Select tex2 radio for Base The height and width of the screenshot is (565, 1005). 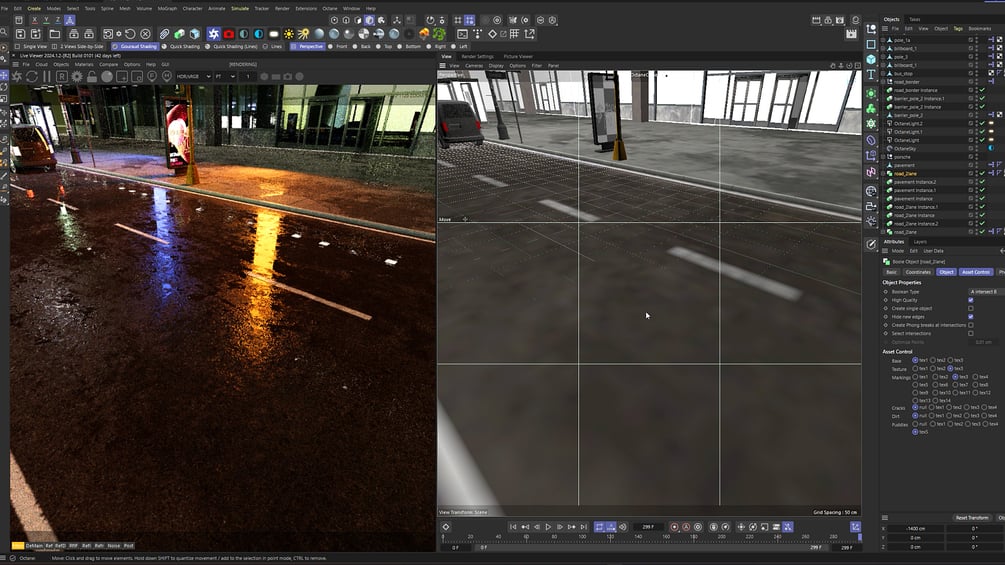[x=933, y=360]
